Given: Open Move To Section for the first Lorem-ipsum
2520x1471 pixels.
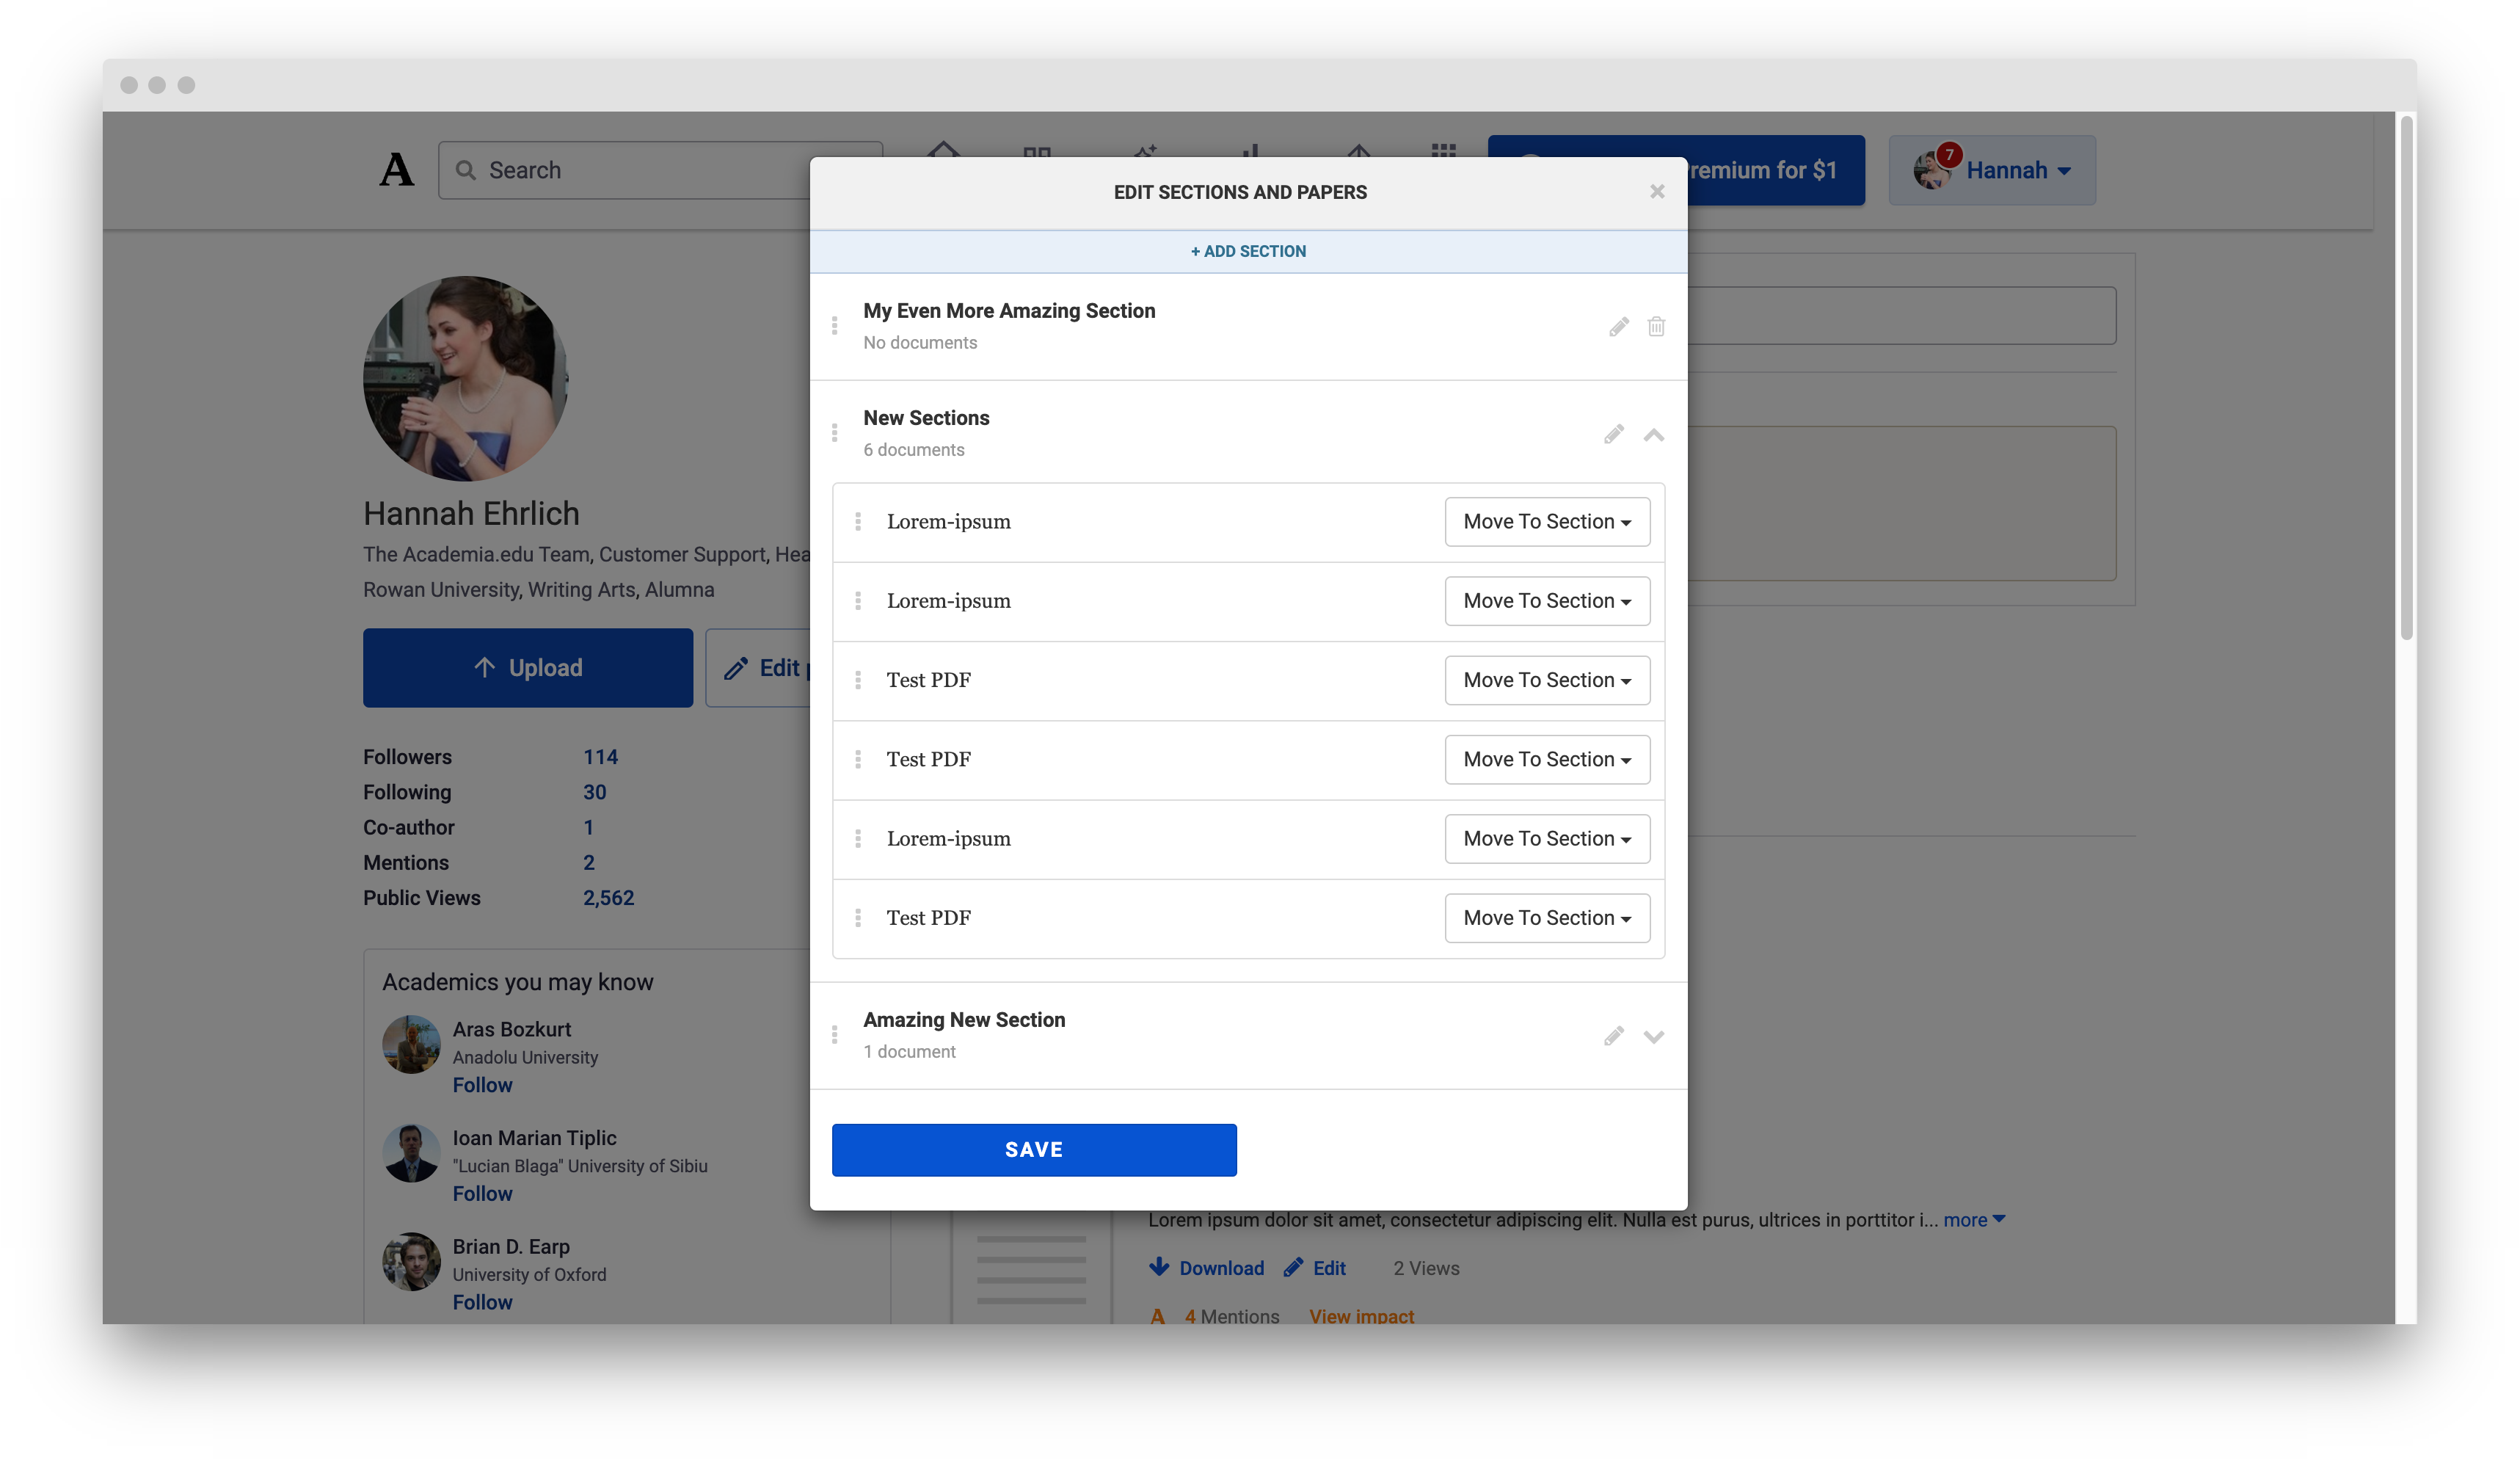Looking at the screenshot, I should (x=1547, y=522).
